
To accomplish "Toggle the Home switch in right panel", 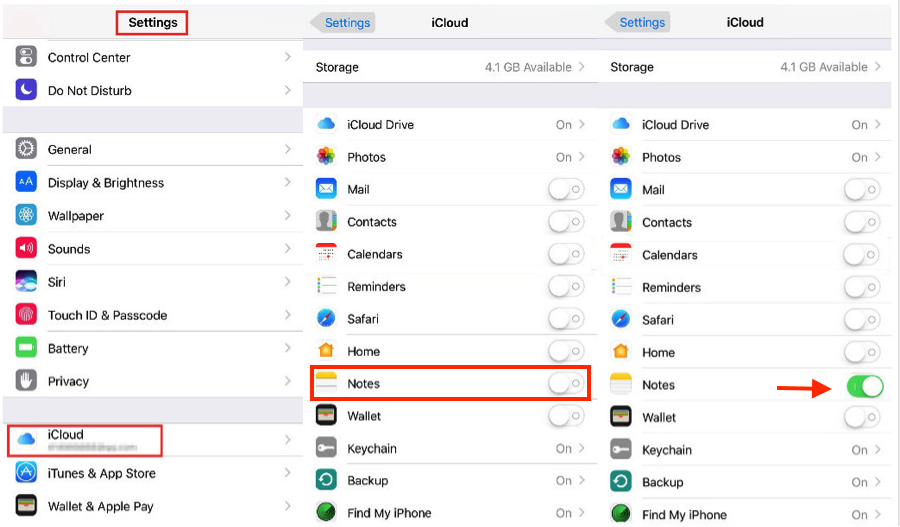I will point(862,352).
